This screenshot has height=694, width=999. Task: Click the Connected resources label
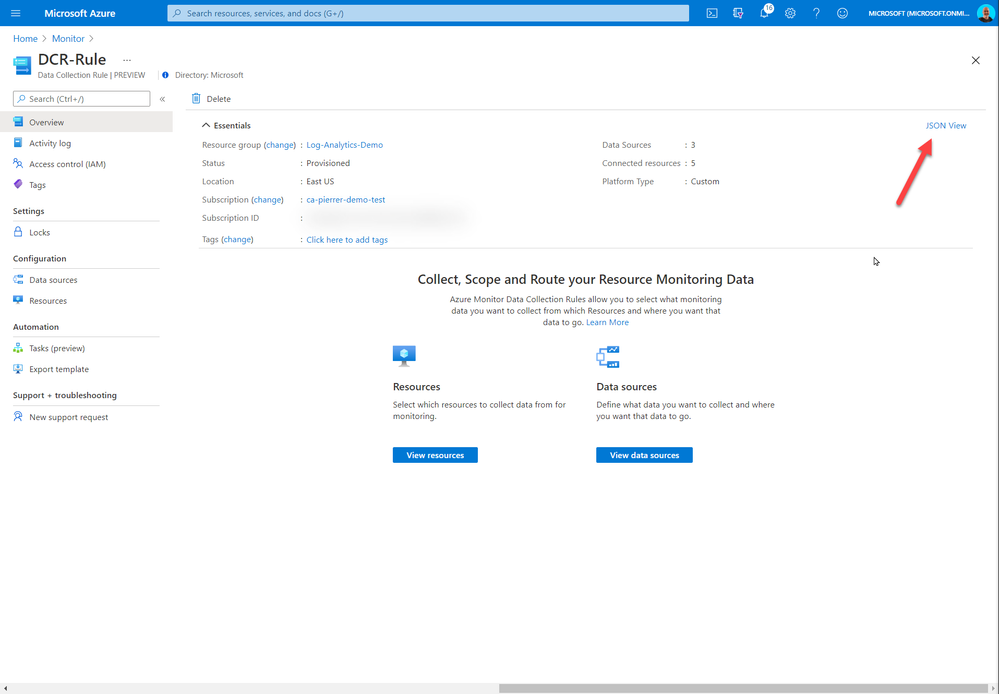coord(642,163)
